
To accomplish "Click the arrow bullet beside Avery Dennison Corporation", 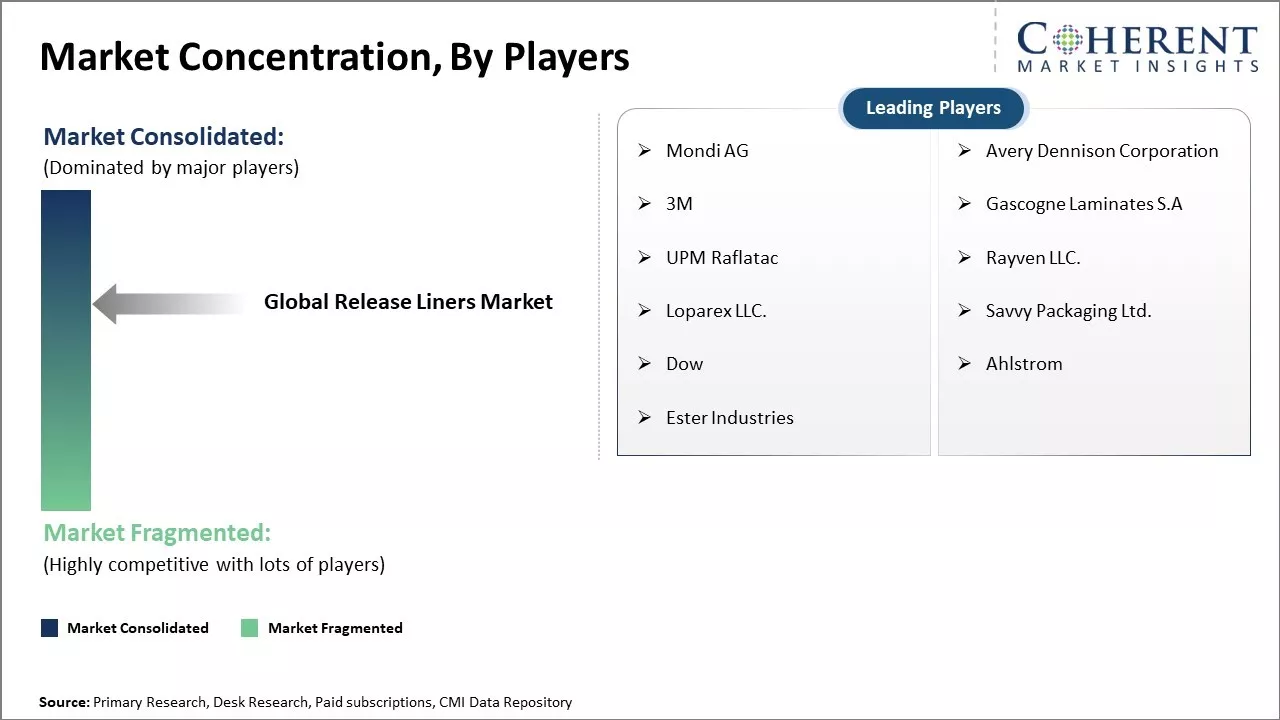I will (965, 151).
